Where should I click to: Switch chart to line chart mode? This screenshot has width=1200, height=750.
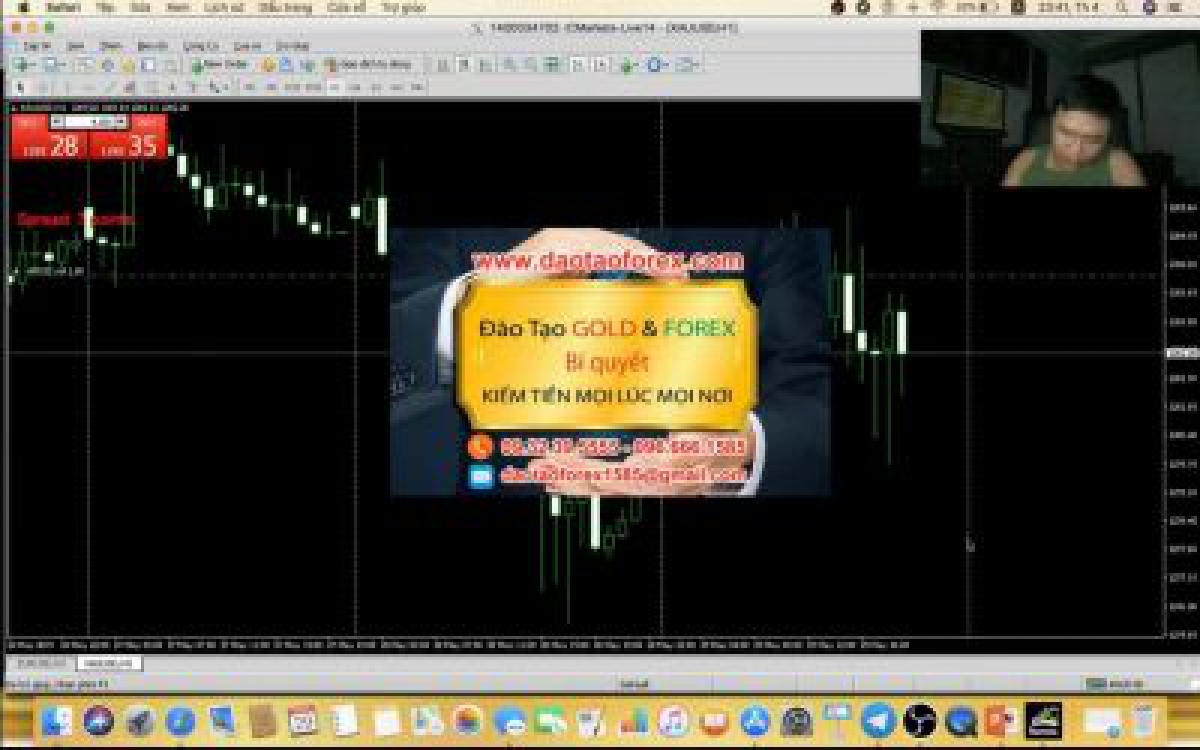(486, 64)
